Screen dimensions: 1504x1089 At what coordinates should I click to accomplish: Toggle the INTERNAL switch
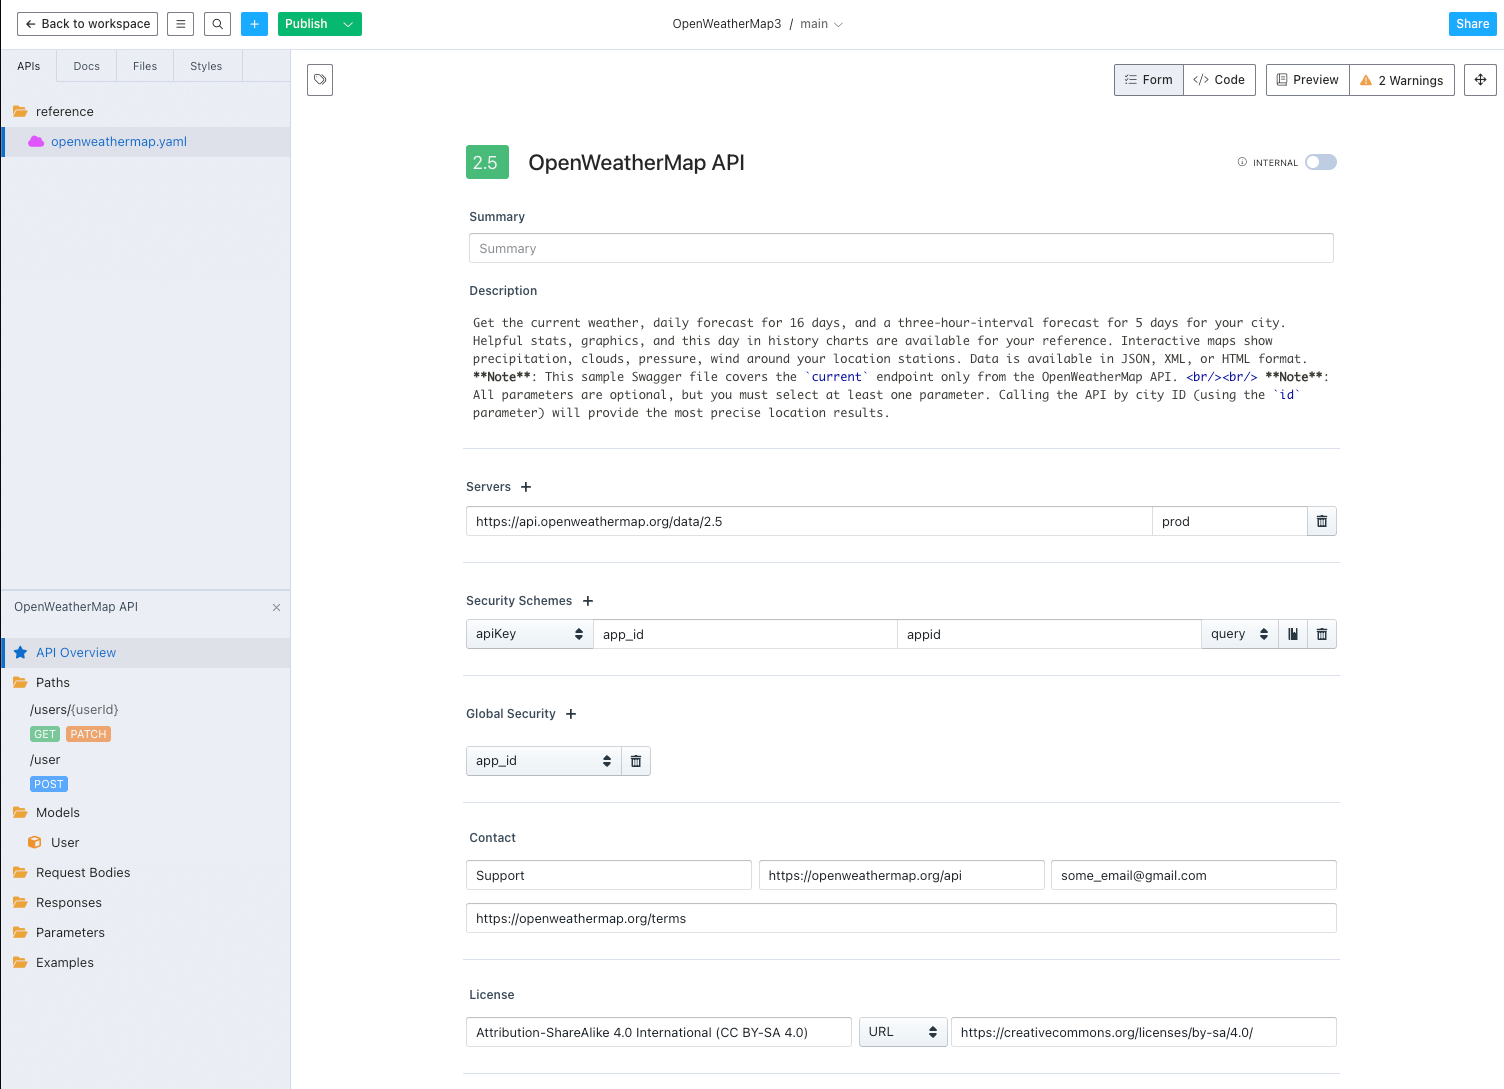point(1321,162)
